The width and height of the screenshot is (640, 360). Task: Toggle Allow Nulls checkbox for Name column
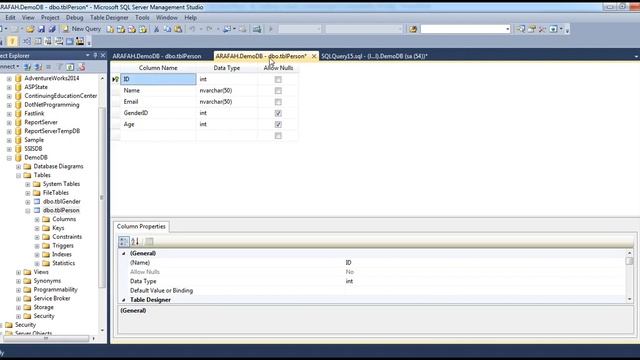tap(278, 91)
